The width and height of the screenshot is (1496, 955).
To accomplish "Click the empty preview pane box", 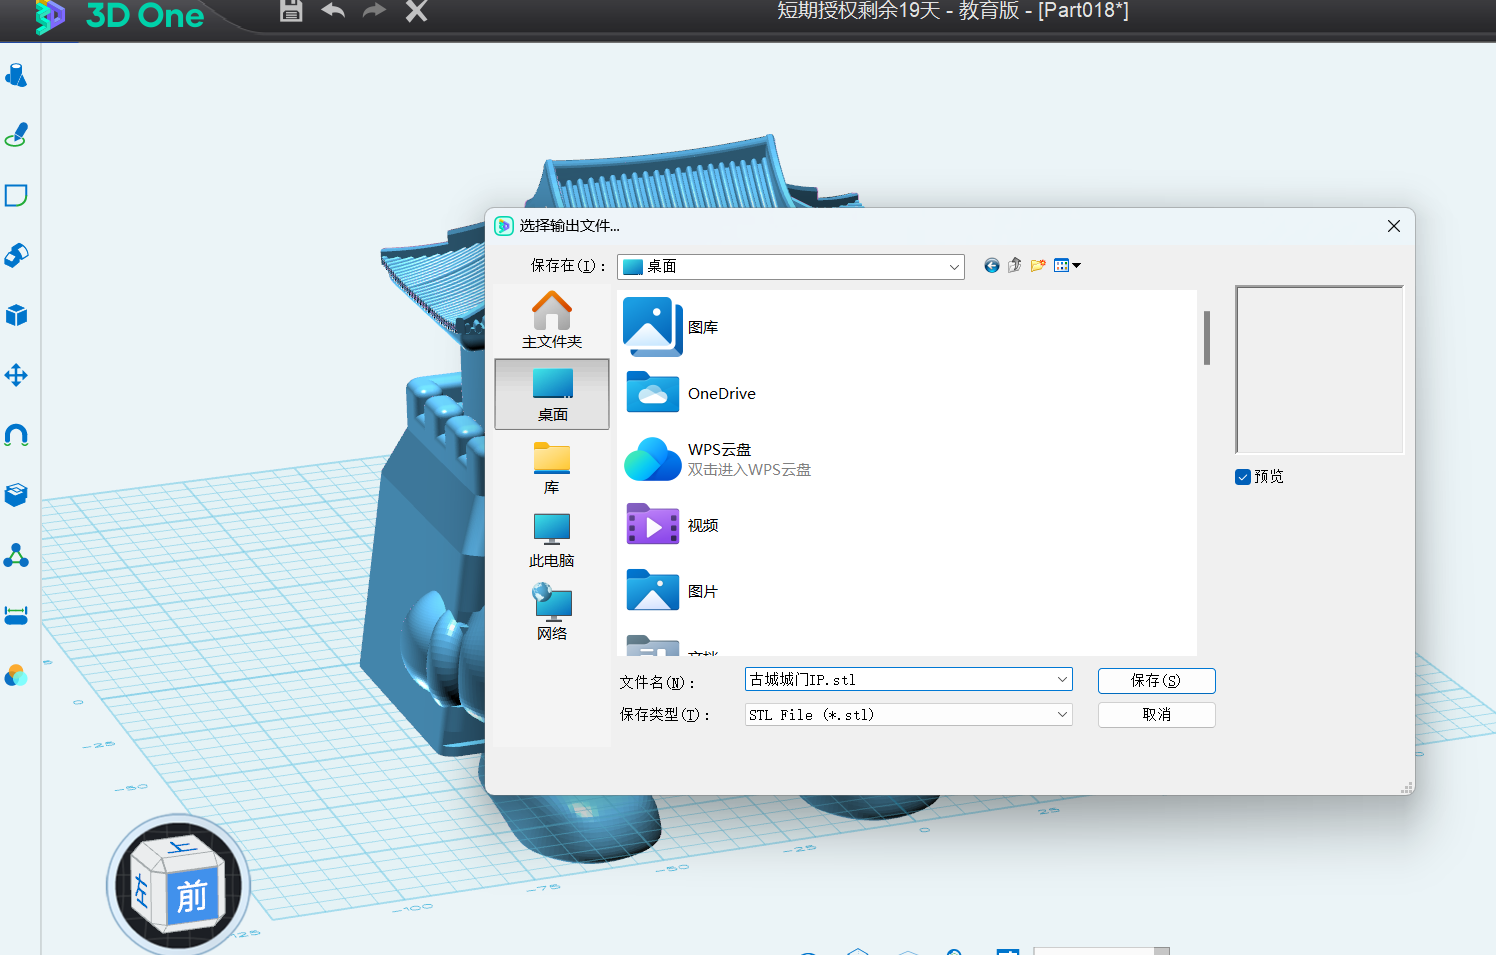I will tap(1319, 370).
